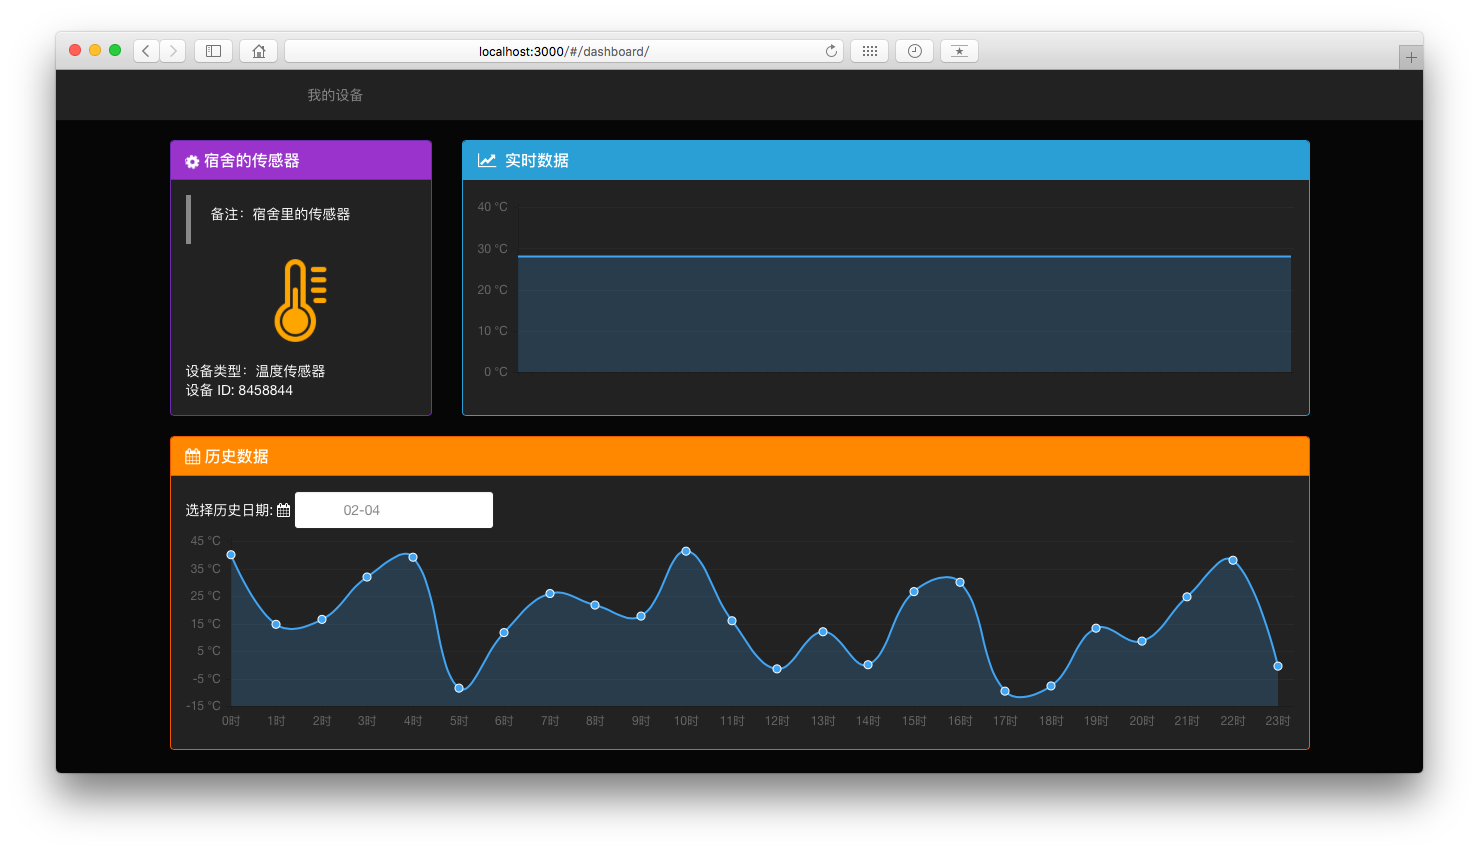Click the 22时 data point on history chart
The image size is (1479, 853).
pos(1233,560)
